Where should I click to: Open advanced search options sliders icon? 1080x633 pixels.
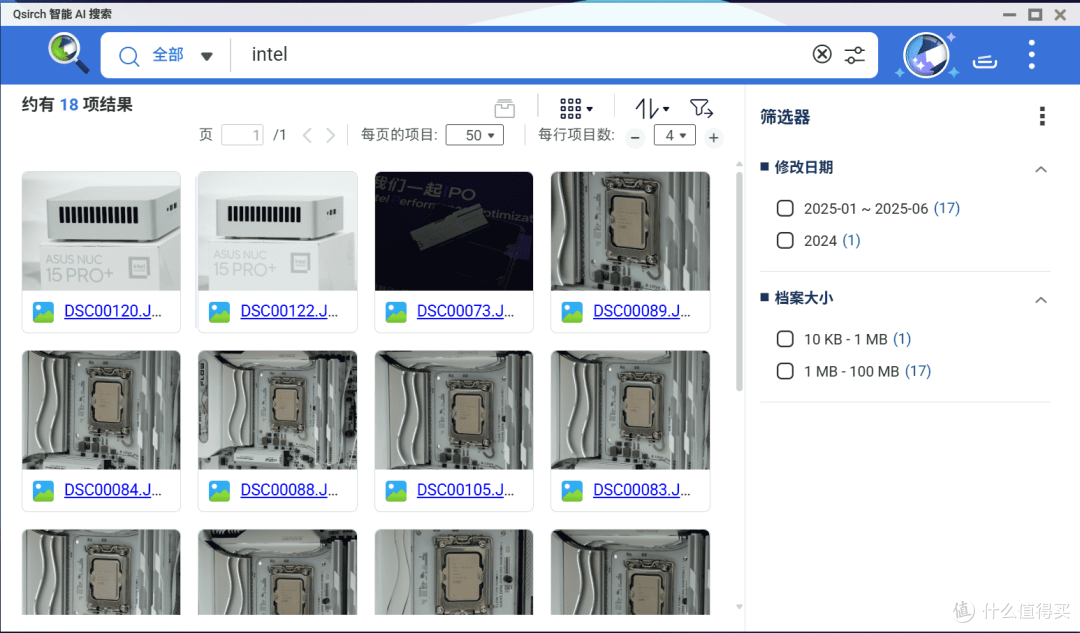click(855, 54)
